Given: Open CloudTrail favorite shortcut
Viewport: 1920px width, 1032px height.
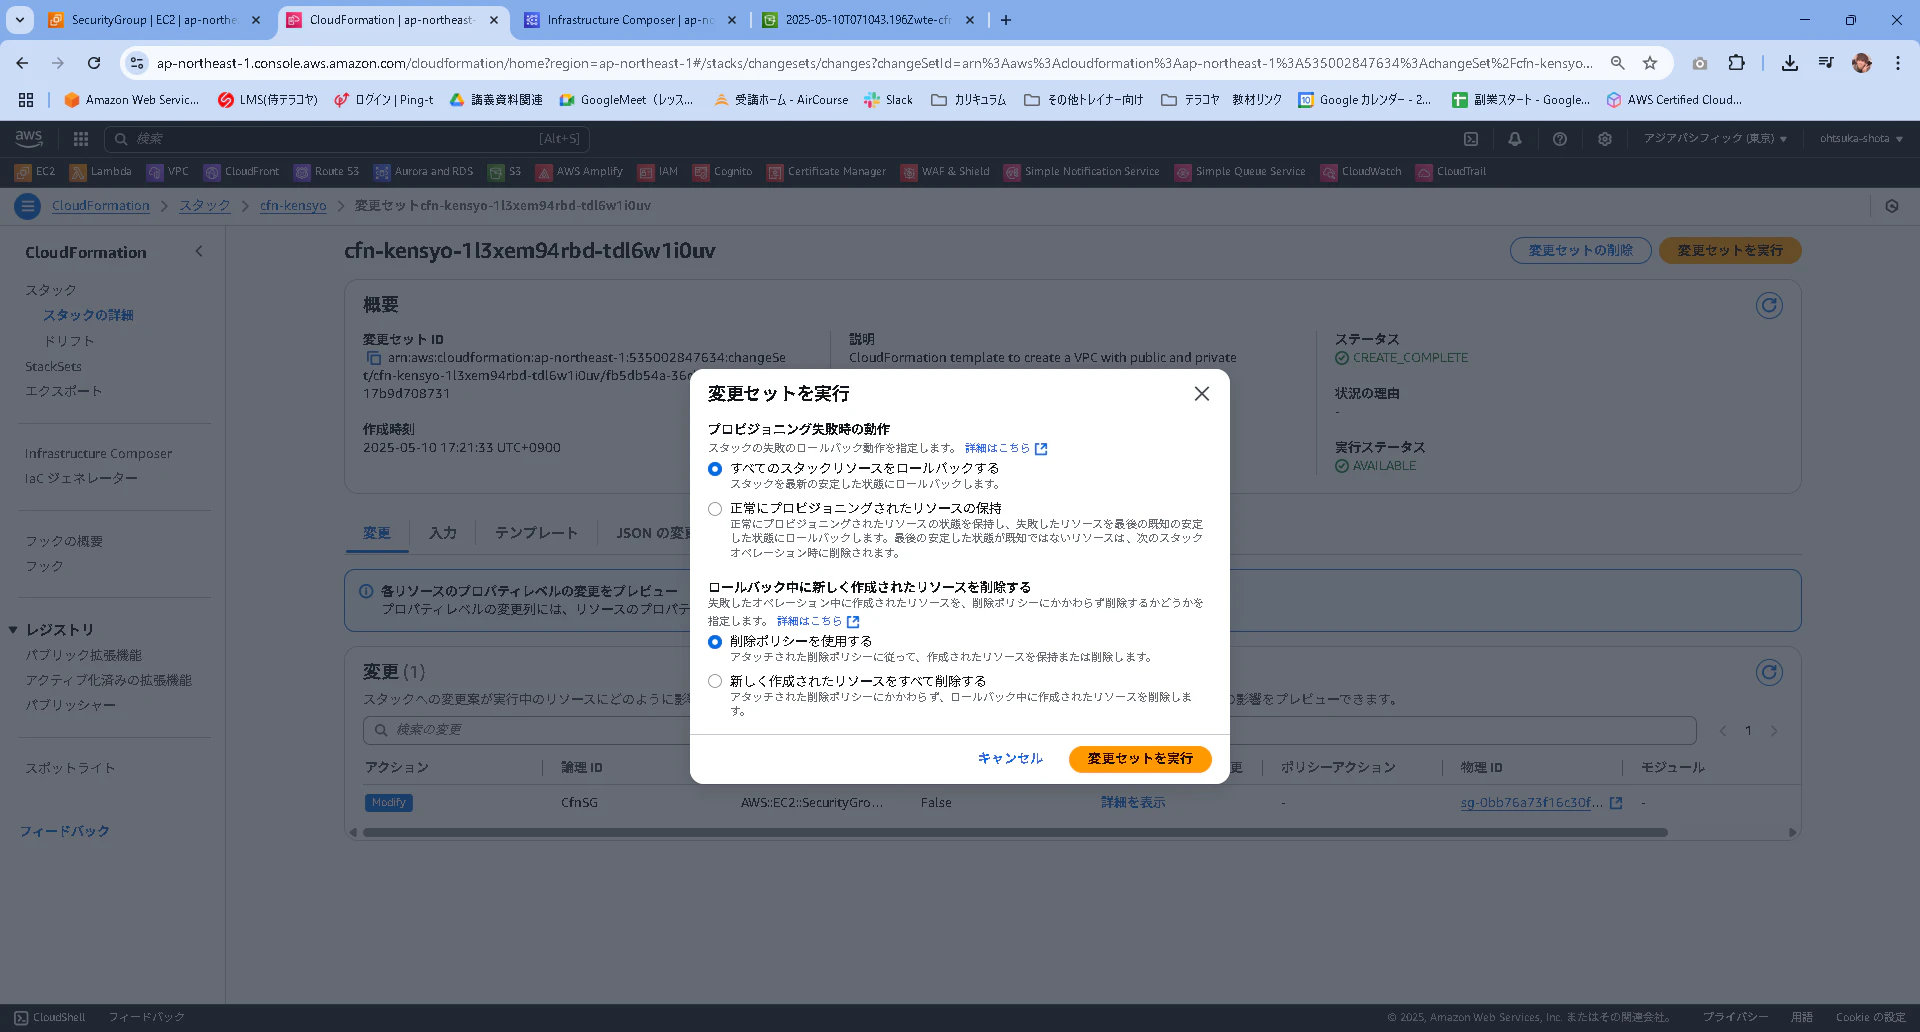Looking at the screenshot, I should (x=1451, y=172).
